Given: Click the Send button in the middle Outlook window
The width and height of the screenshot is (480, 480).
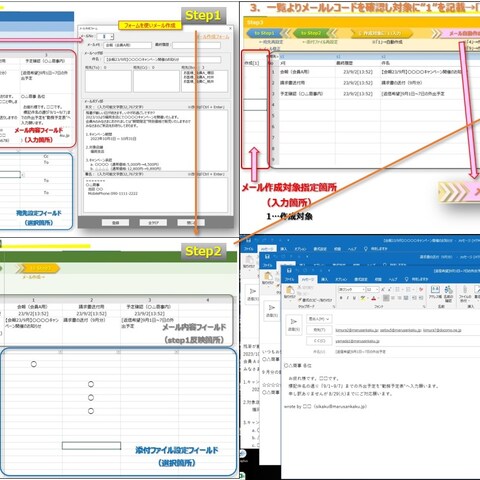Looking at the screenshot, I should click(x=271, y=310).
